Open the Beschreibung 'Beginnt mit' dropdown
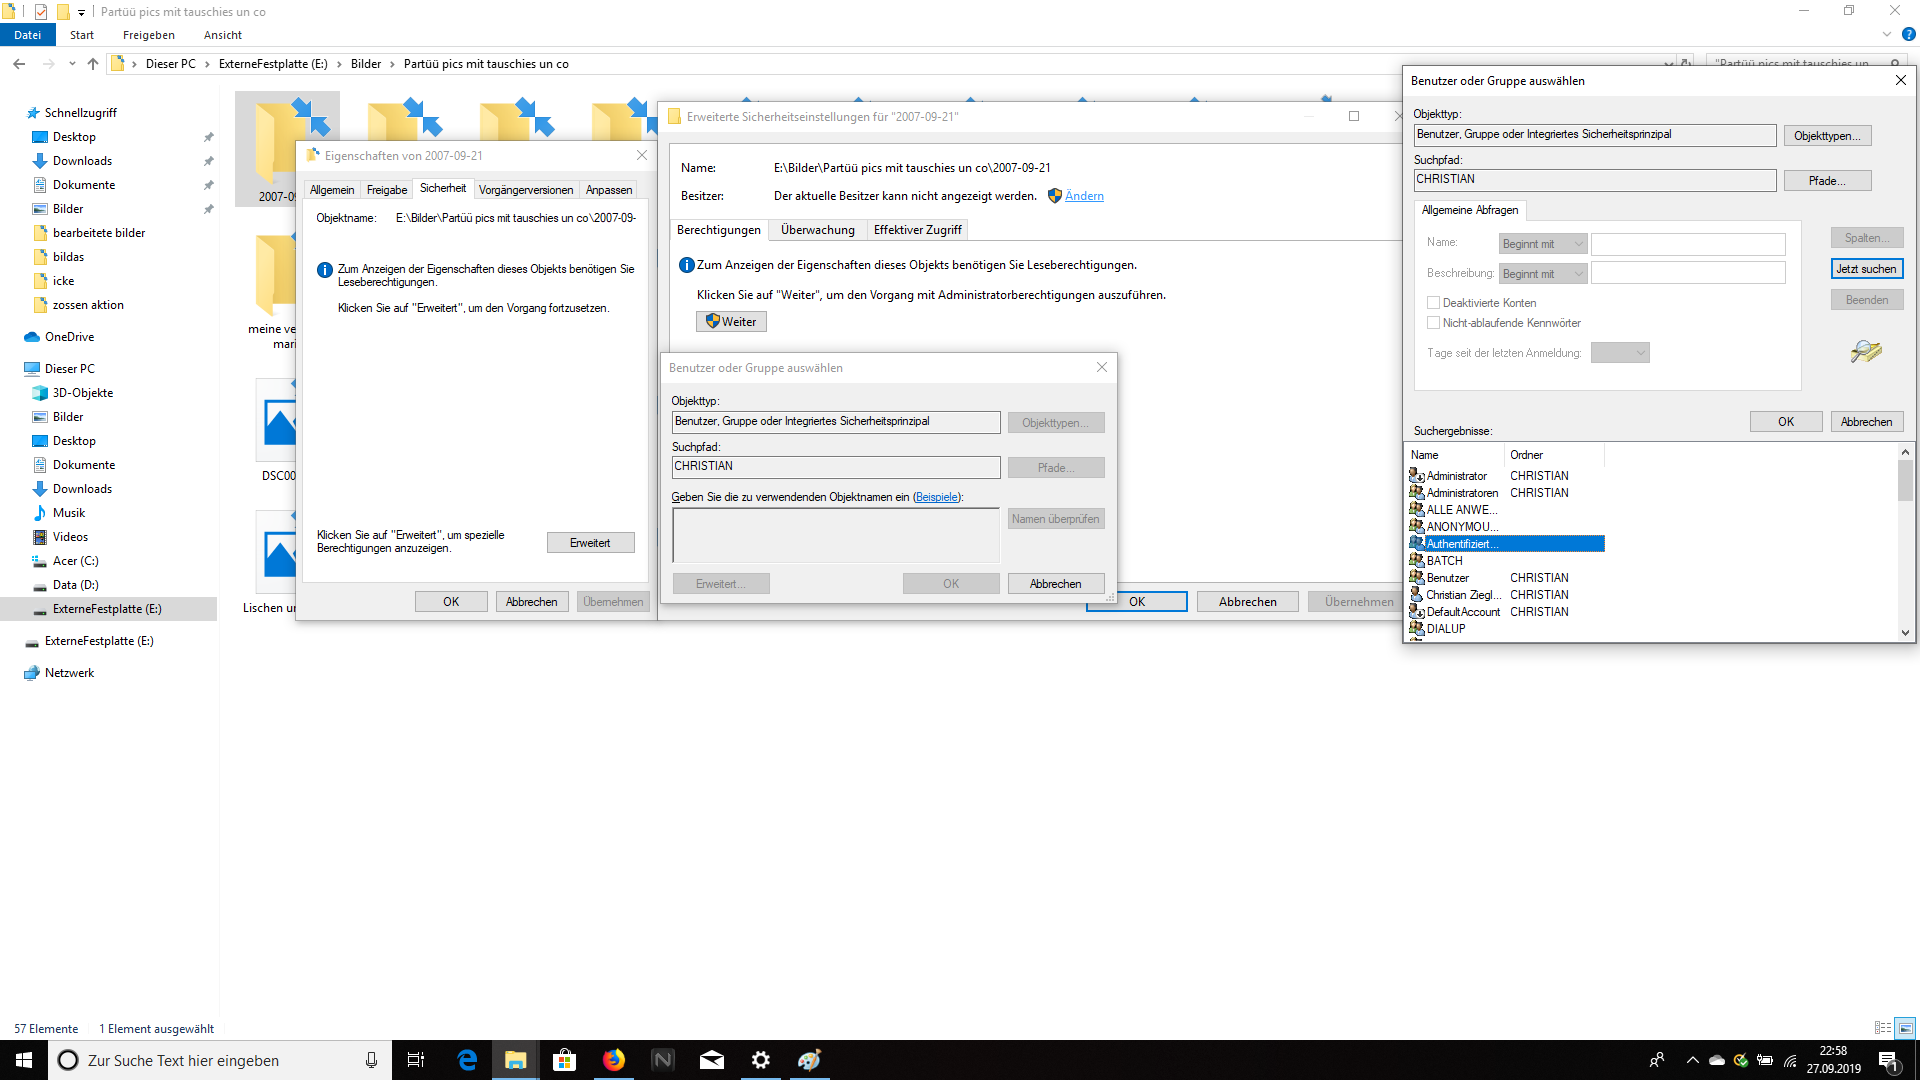This screenshot has height=1080, width=1920. pos(1542,274)
